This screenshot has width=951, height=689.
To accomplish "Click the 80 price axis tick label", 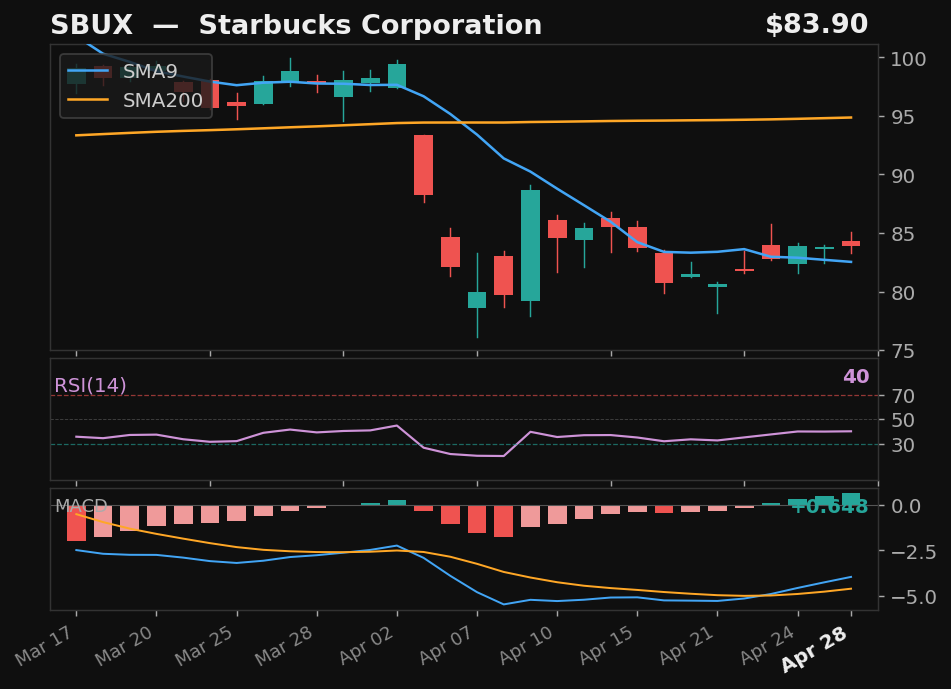I will 902,293.
